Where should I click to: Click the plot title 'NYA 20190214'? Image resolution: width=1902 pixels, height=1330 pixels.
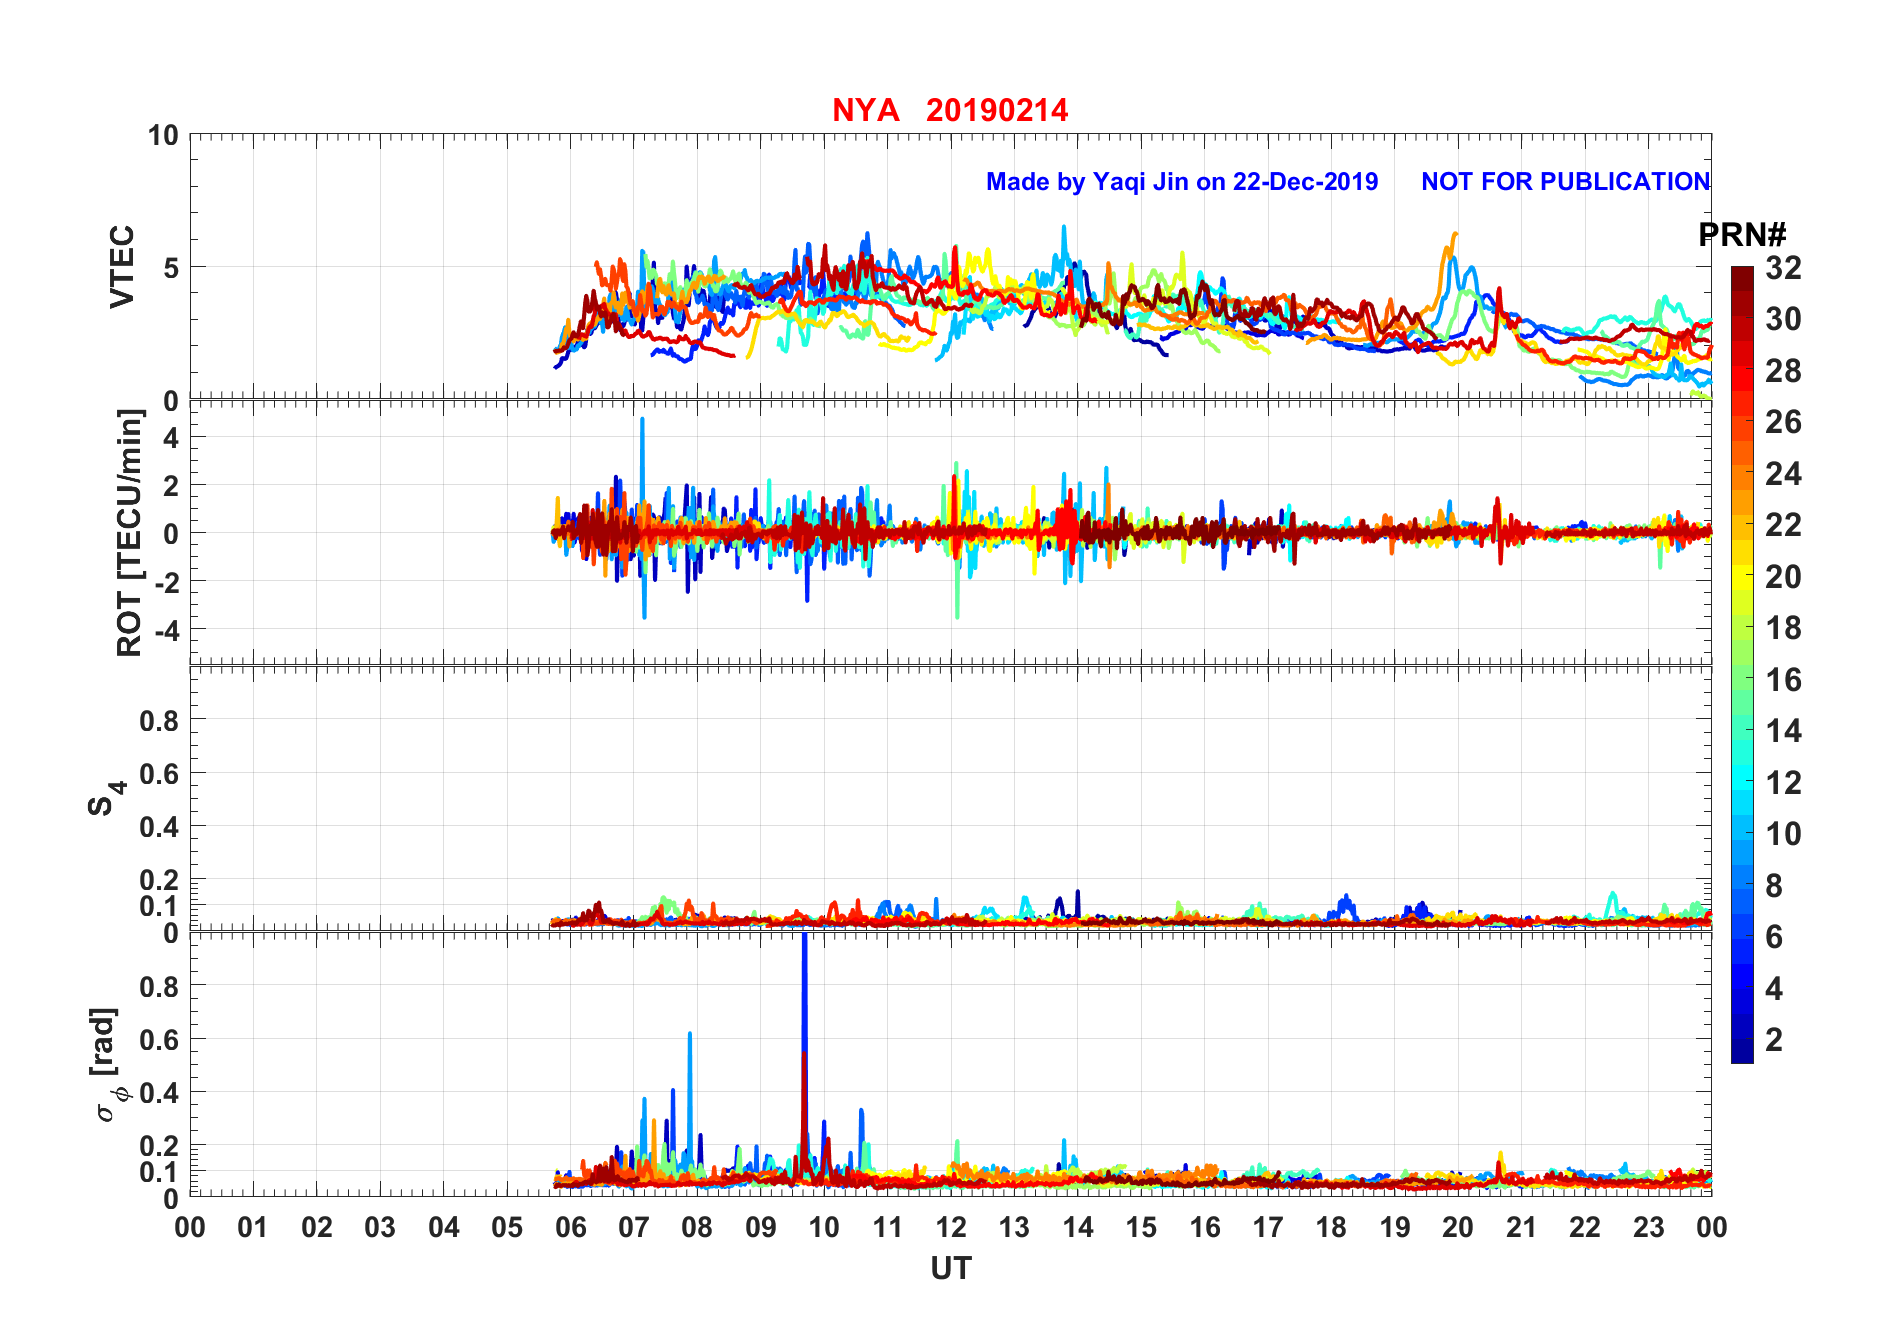pyautogui.click(x=950, y=110)
